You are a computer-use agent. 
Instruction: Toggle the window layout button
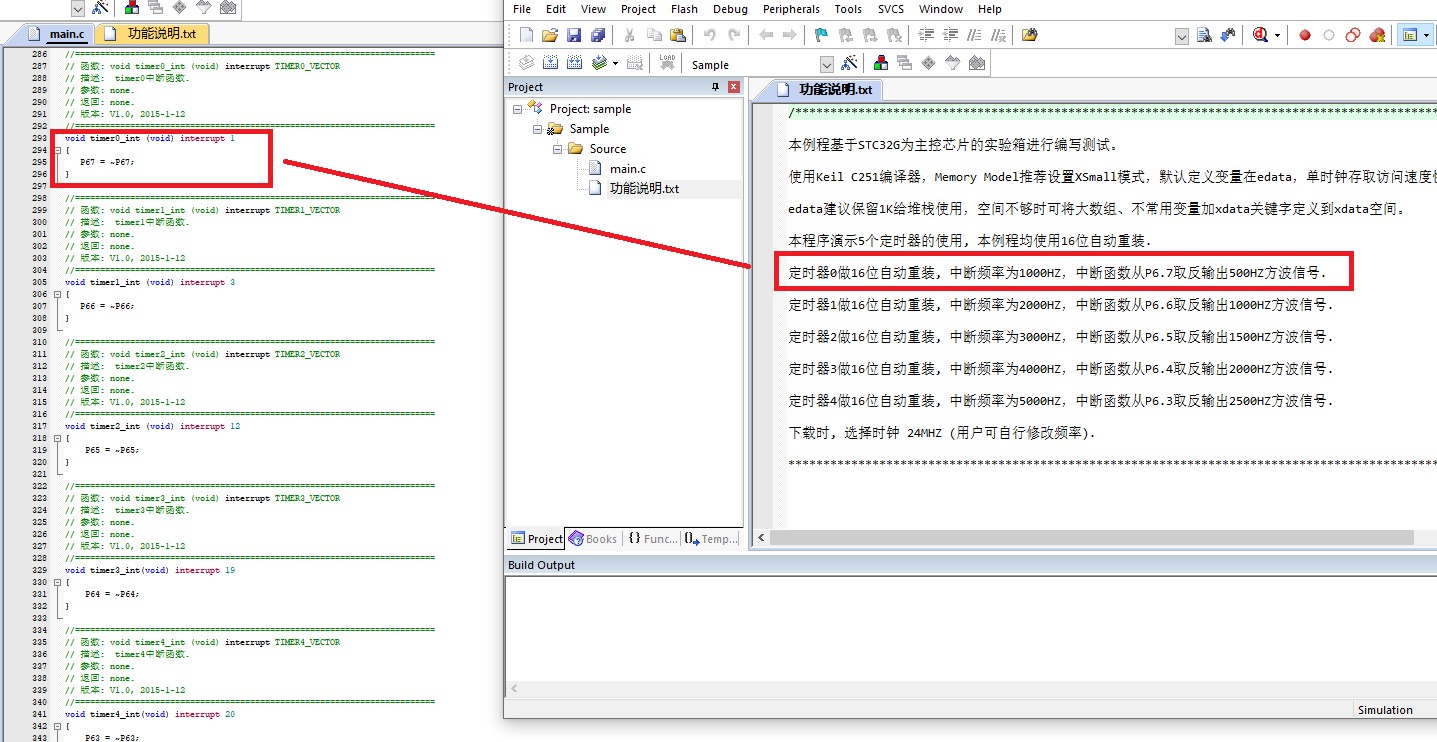(x=1410, y=35)
